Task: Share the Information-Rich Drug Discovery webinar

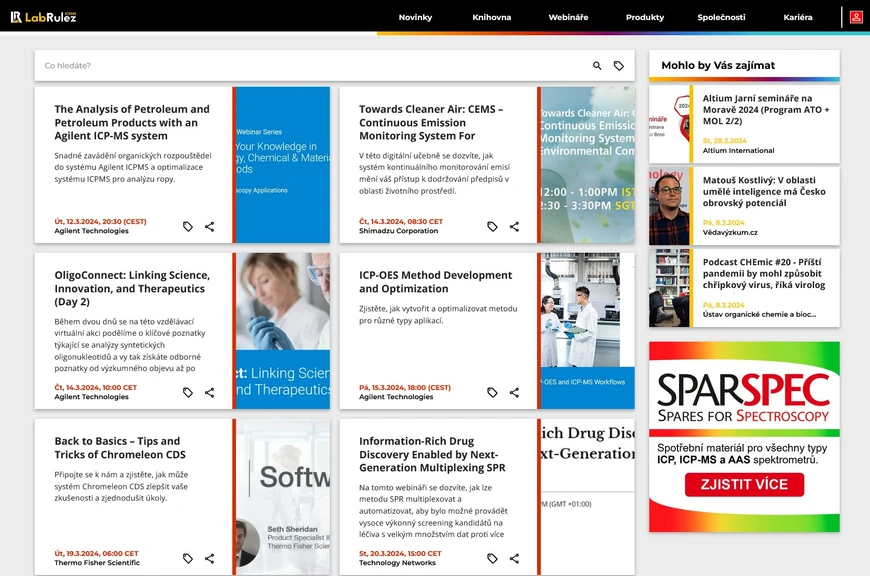Action: (514, 558)
